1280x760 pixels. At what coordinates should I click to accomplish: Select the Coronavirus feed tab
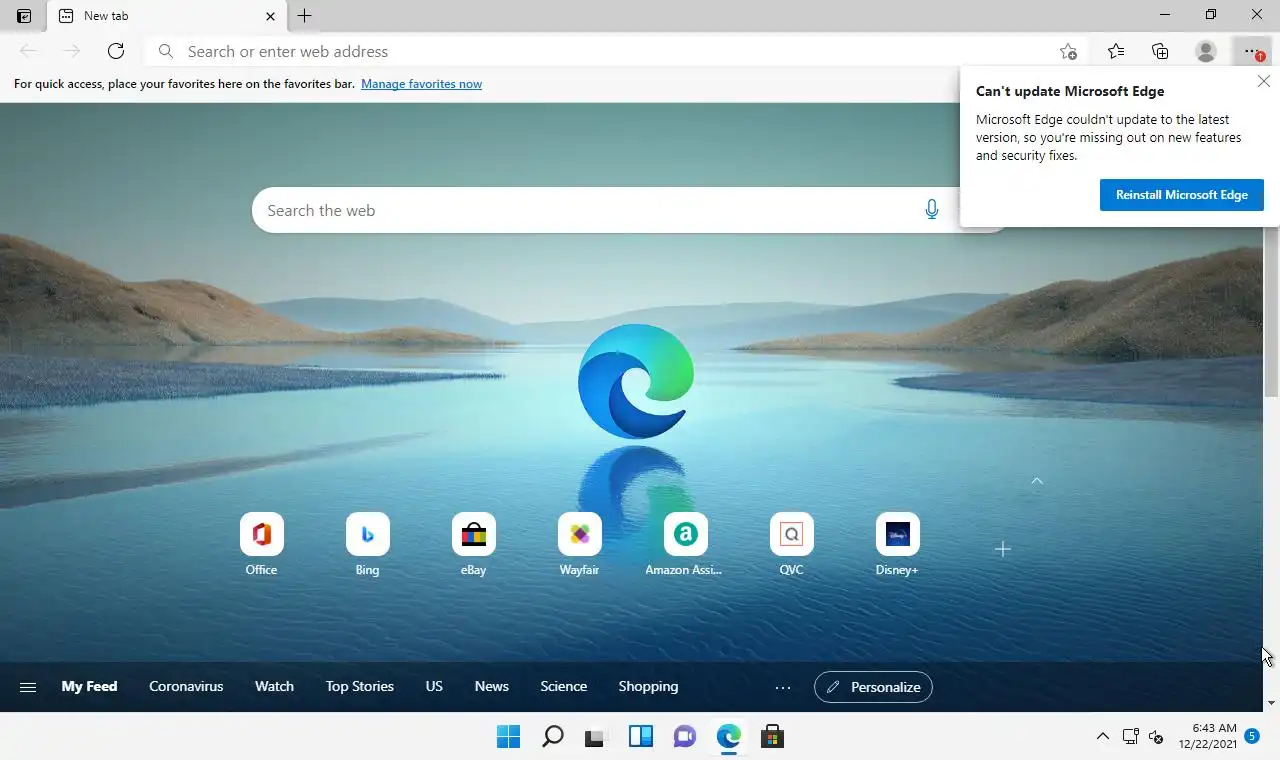pyautogui.click(x=186, y=687)
